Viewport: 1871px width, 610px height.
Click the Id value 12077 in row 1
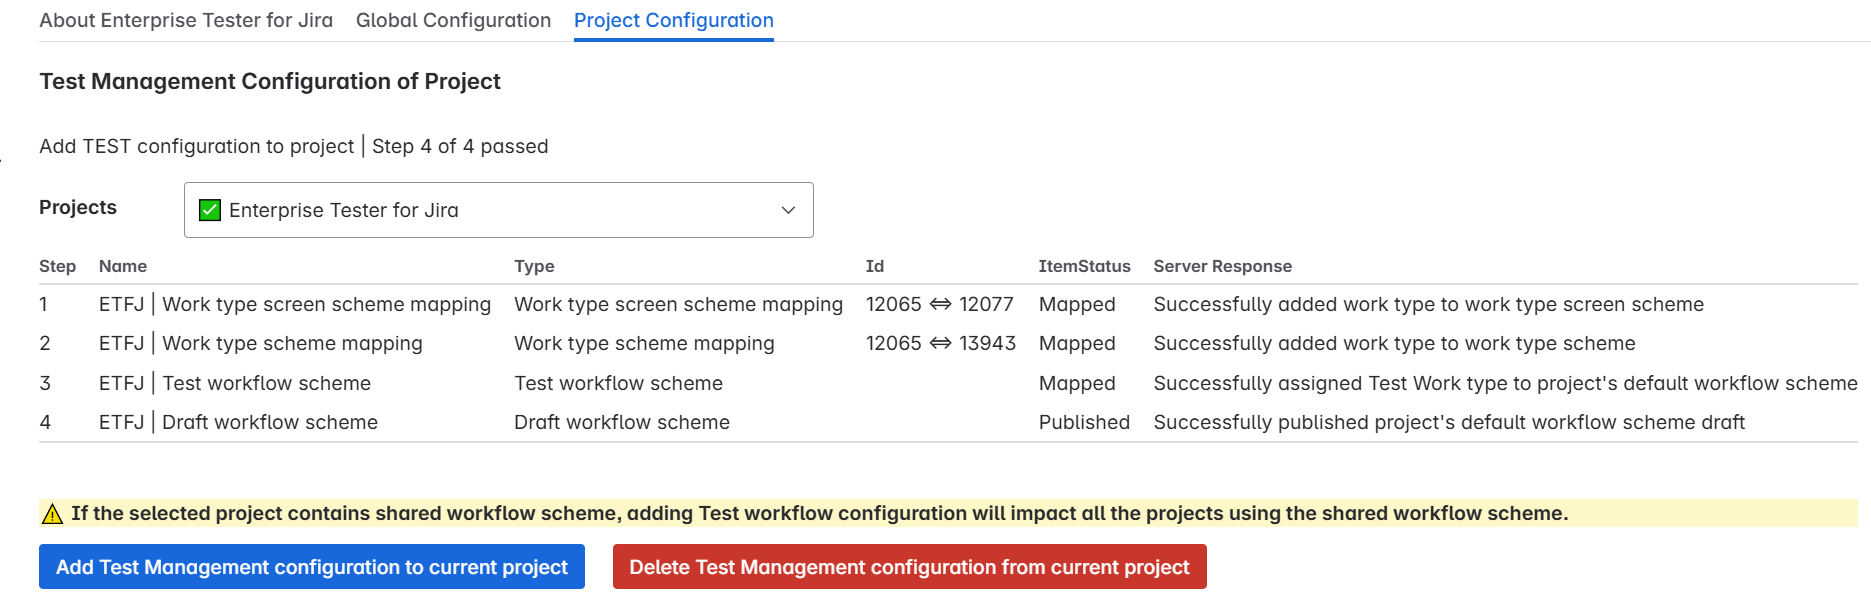[986, 304]
